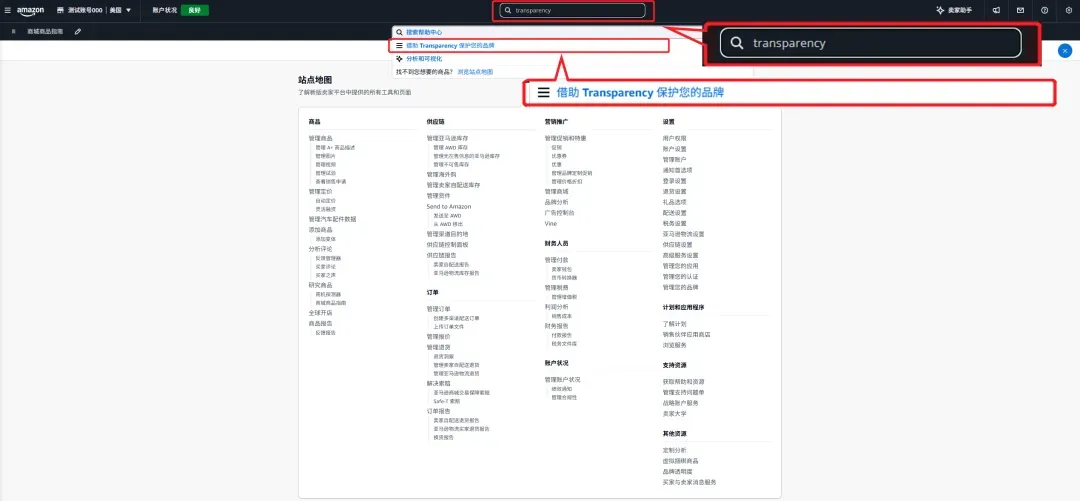Click into the top search field containing transparency
The image size is (1080, 501).
[x=572, y=10]
